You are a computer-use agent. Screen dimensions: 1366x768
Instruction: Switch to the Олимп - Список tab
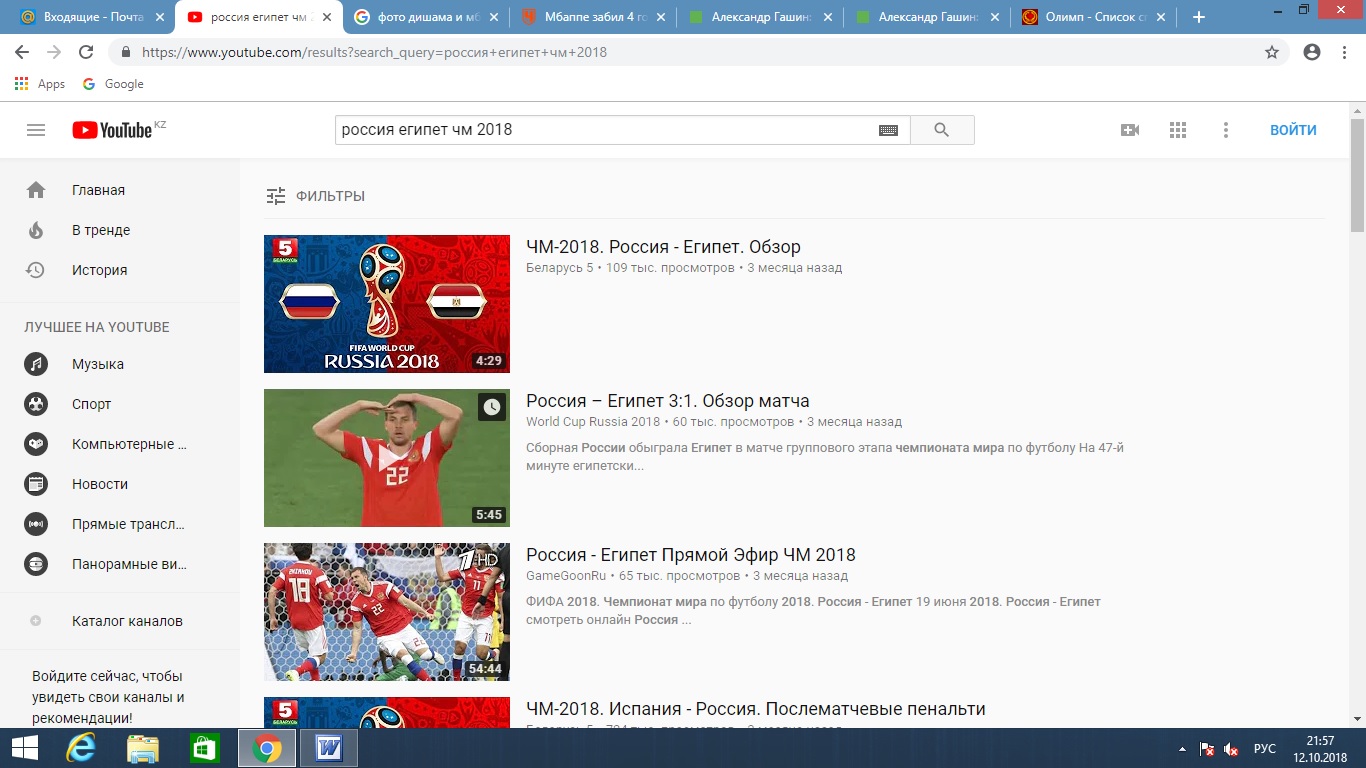pos(1094,17)
